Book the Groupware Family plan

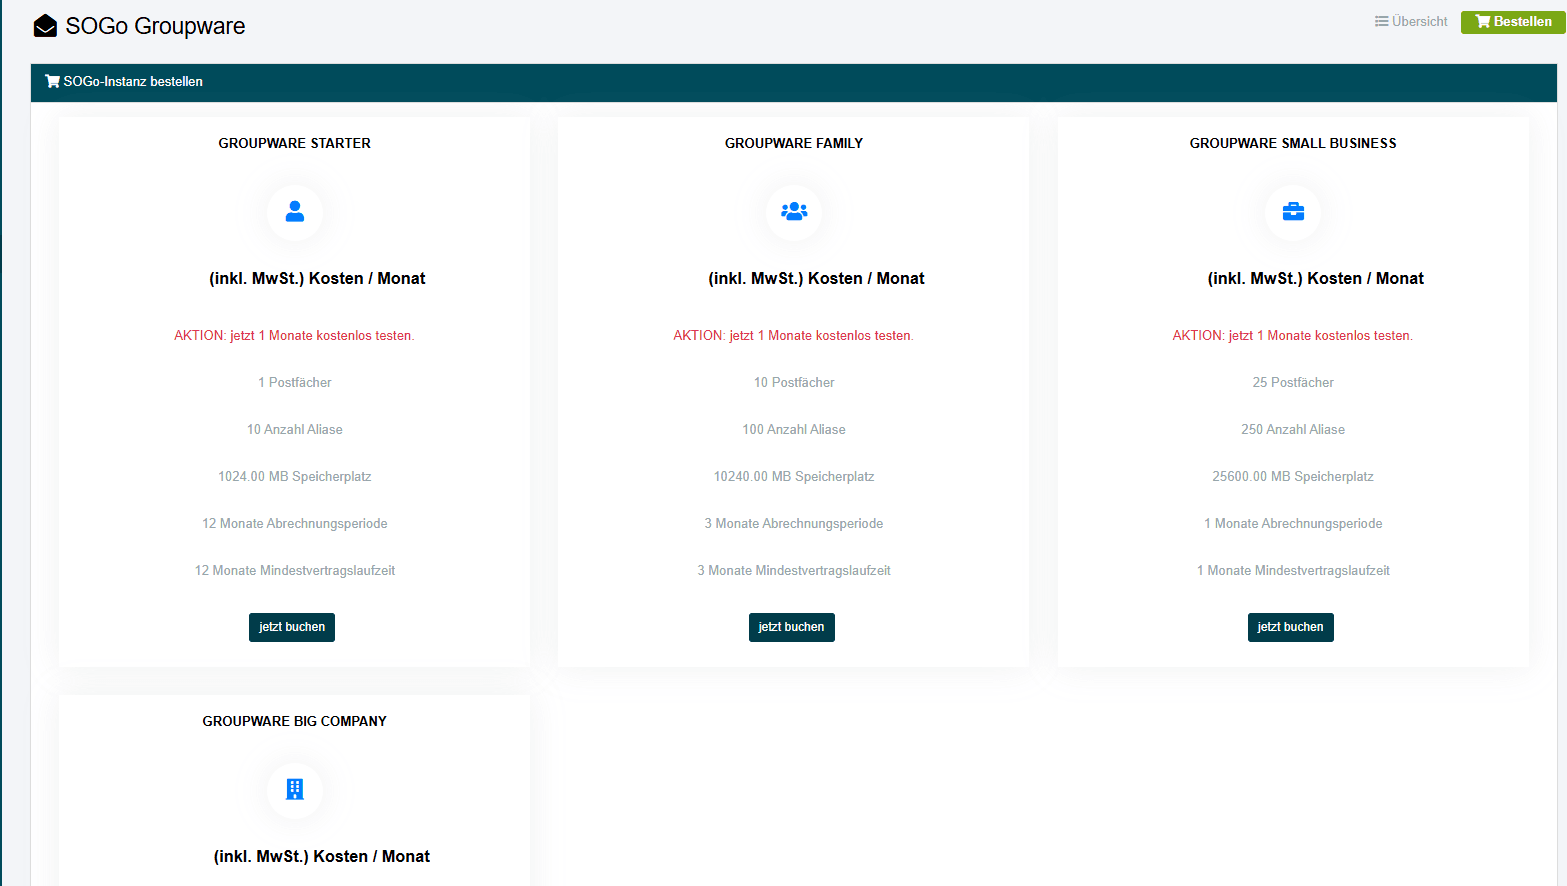coord(791,627)
